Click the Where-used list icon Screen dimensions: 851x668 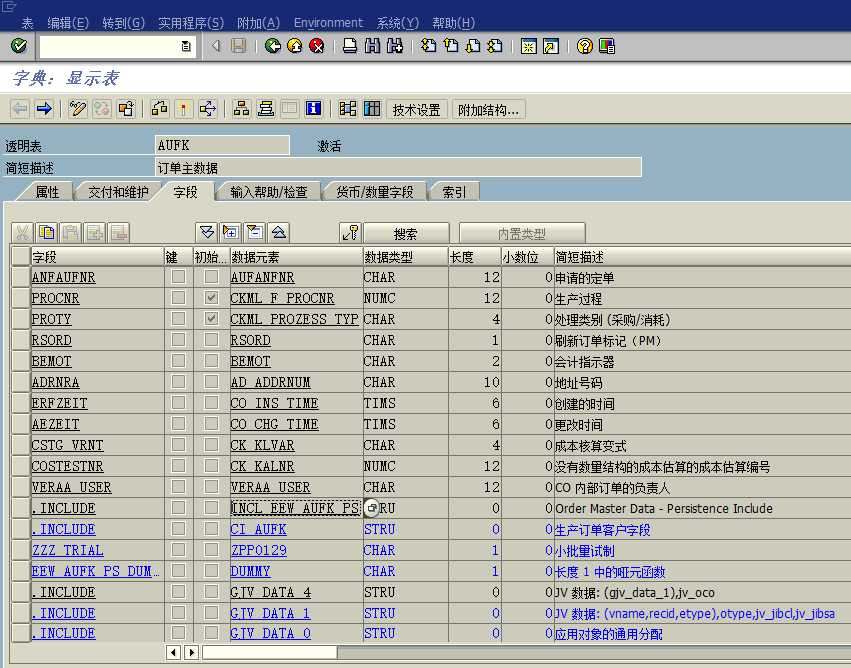(x=208, y=109)
